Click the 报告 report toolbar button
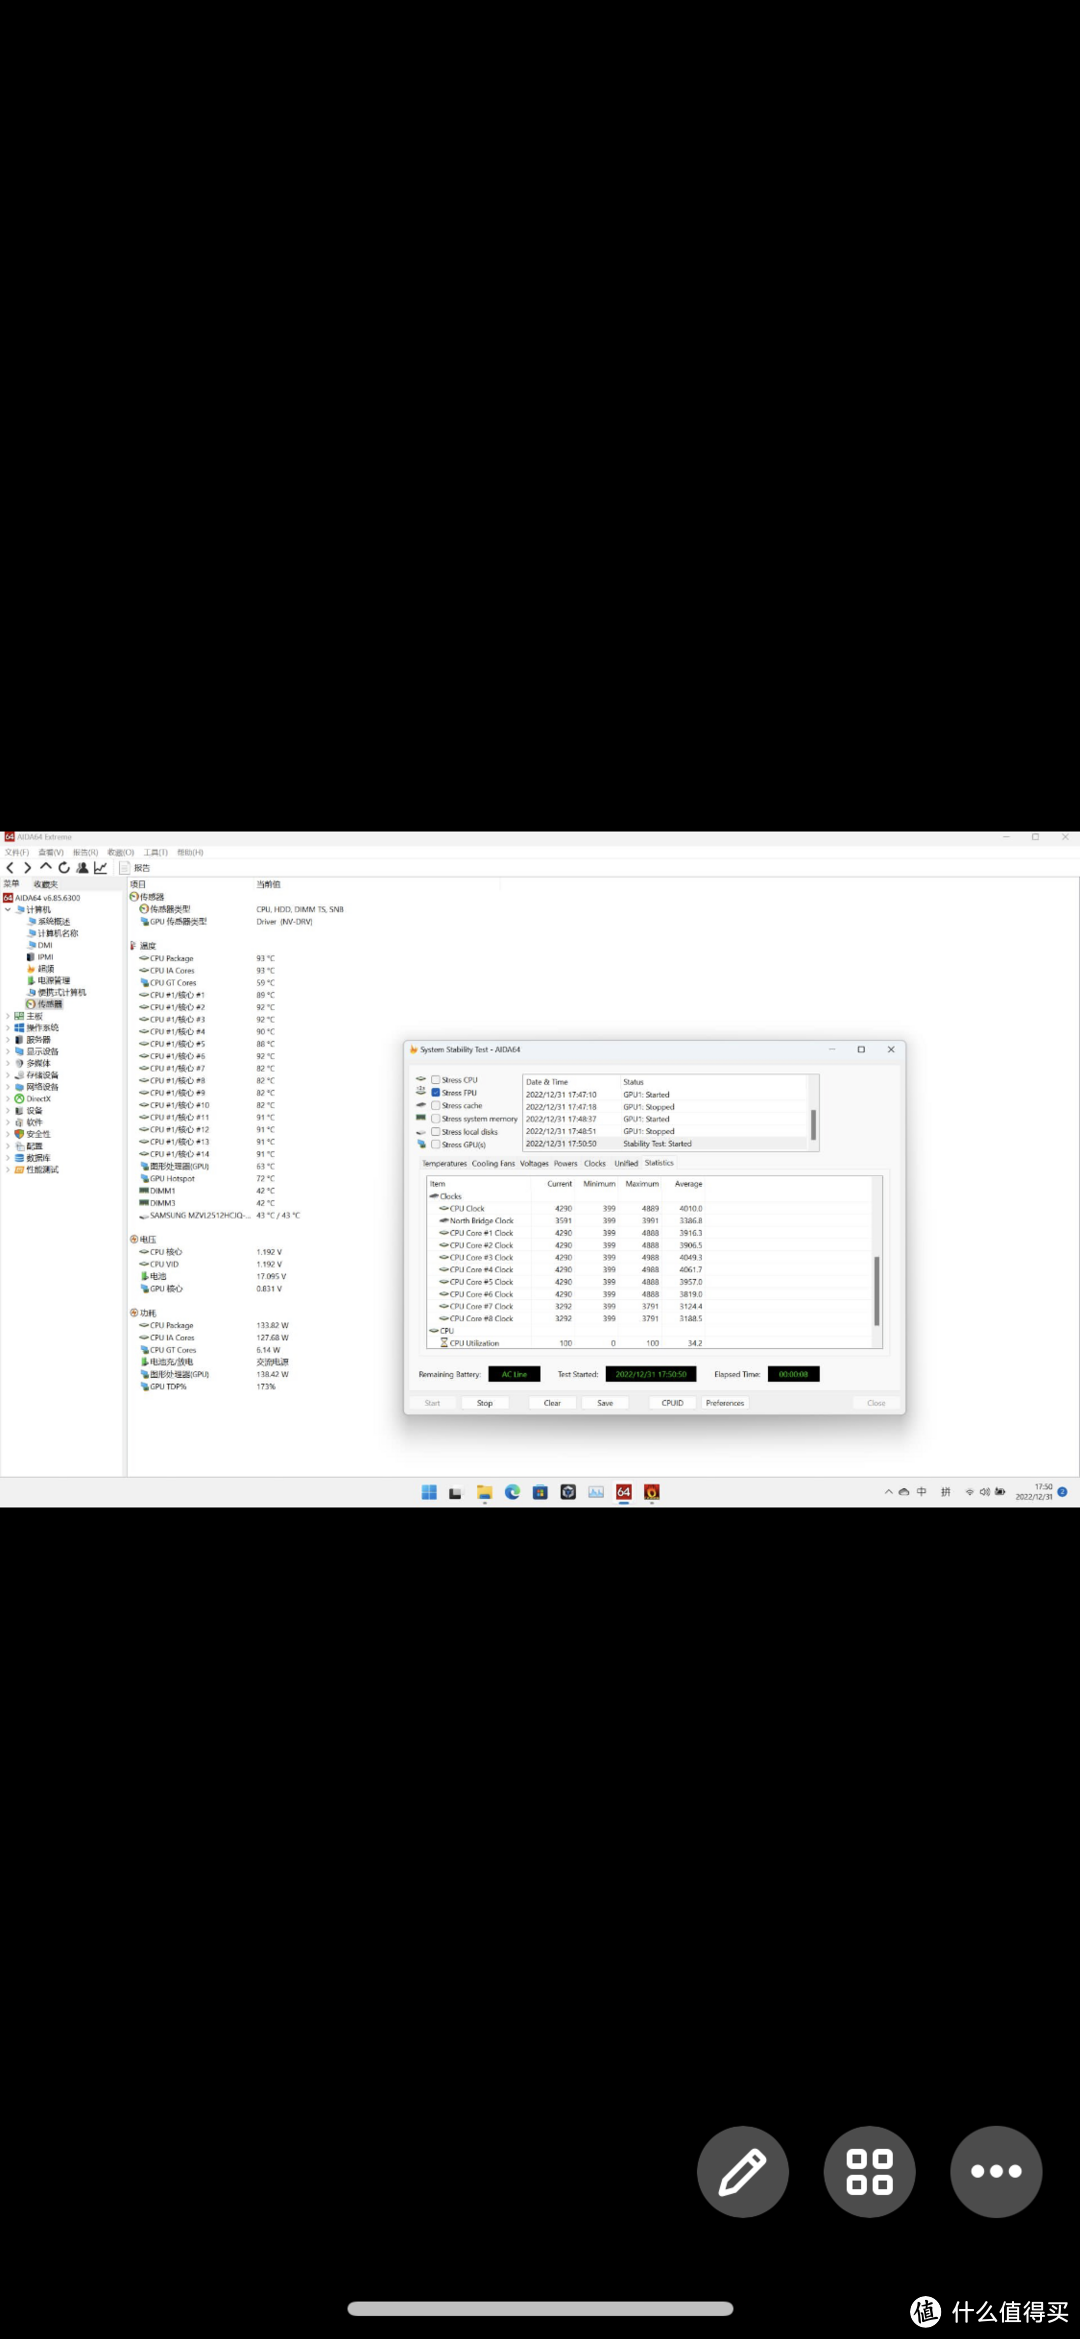Image resolution: width=1080 pixels, height=2339 pixels. pyautogui.click(x=136, y=868)
